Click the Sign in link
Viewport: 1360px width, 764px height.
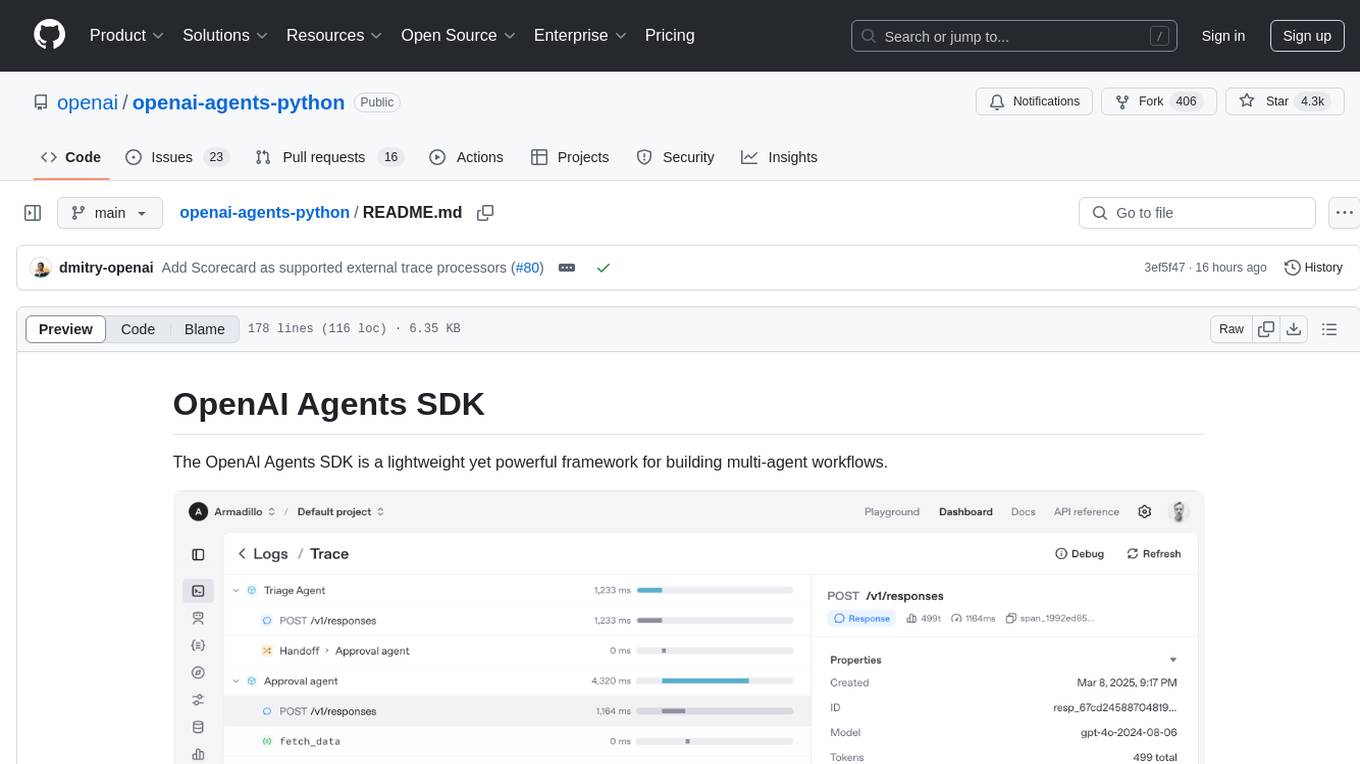click(x=1223, y=36)
